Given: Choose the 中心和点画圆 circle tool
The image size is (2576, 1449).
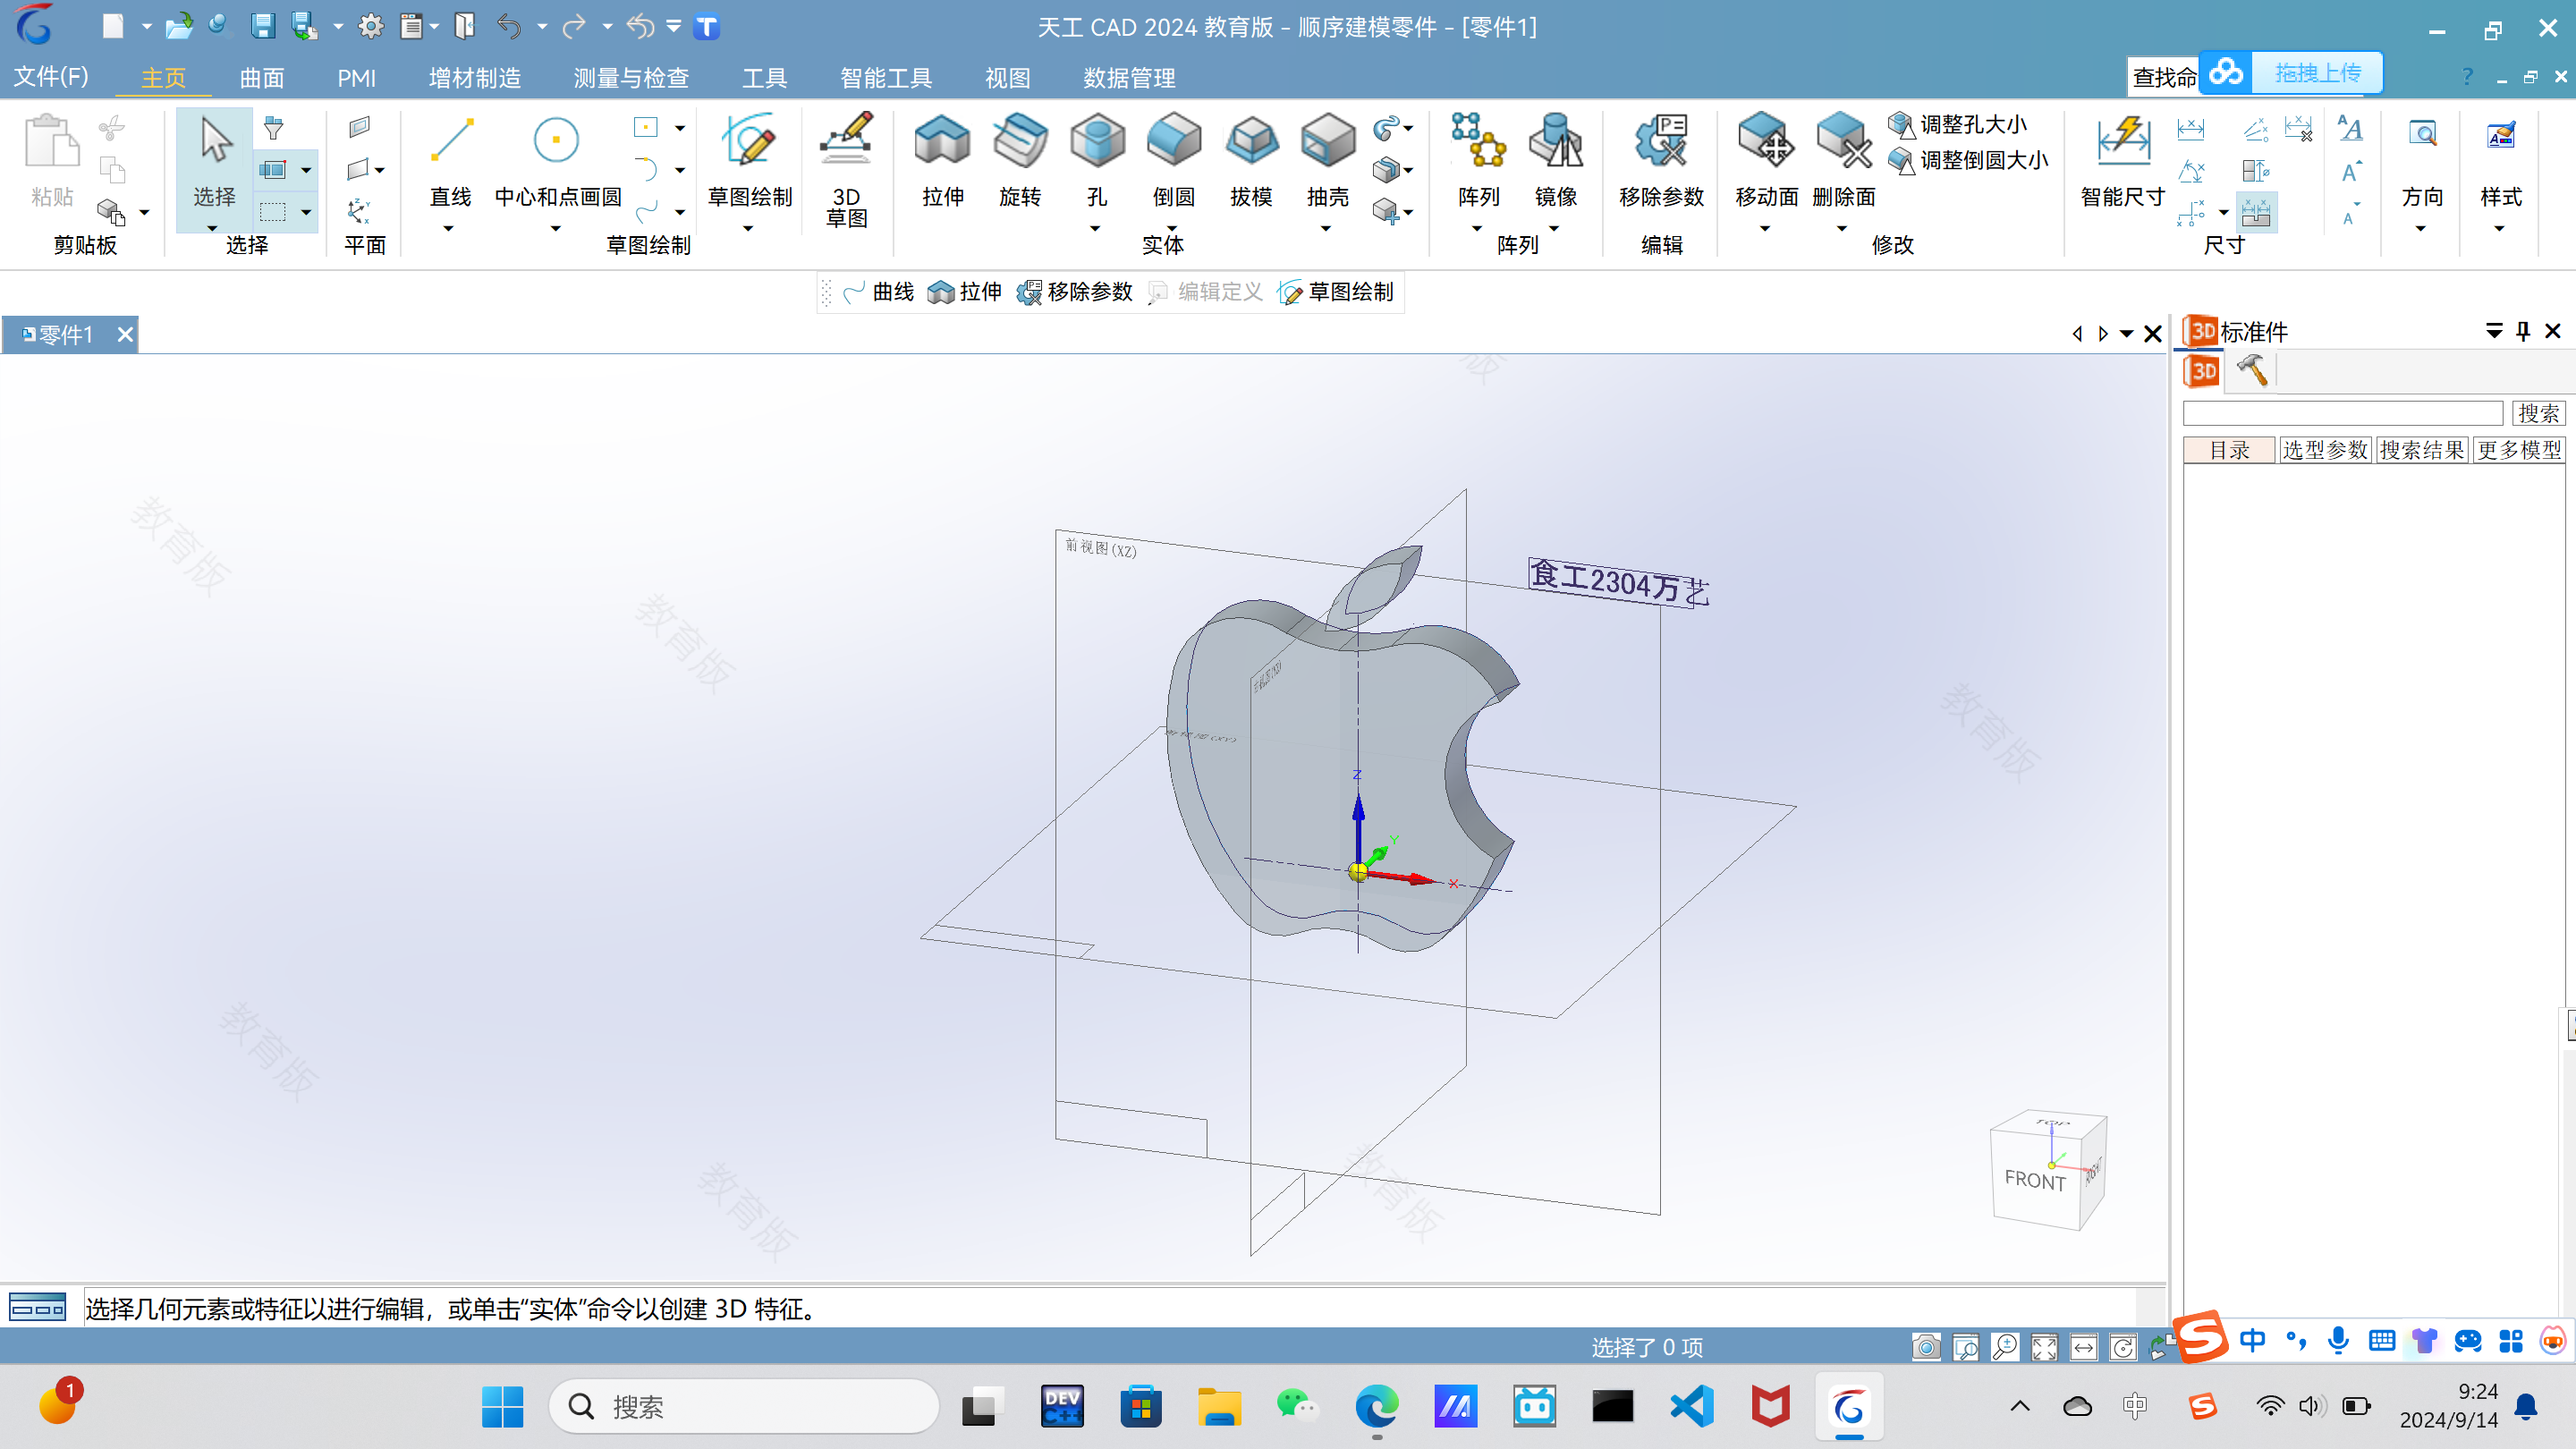Looking at the screenshot, I should tap(557, 160).
